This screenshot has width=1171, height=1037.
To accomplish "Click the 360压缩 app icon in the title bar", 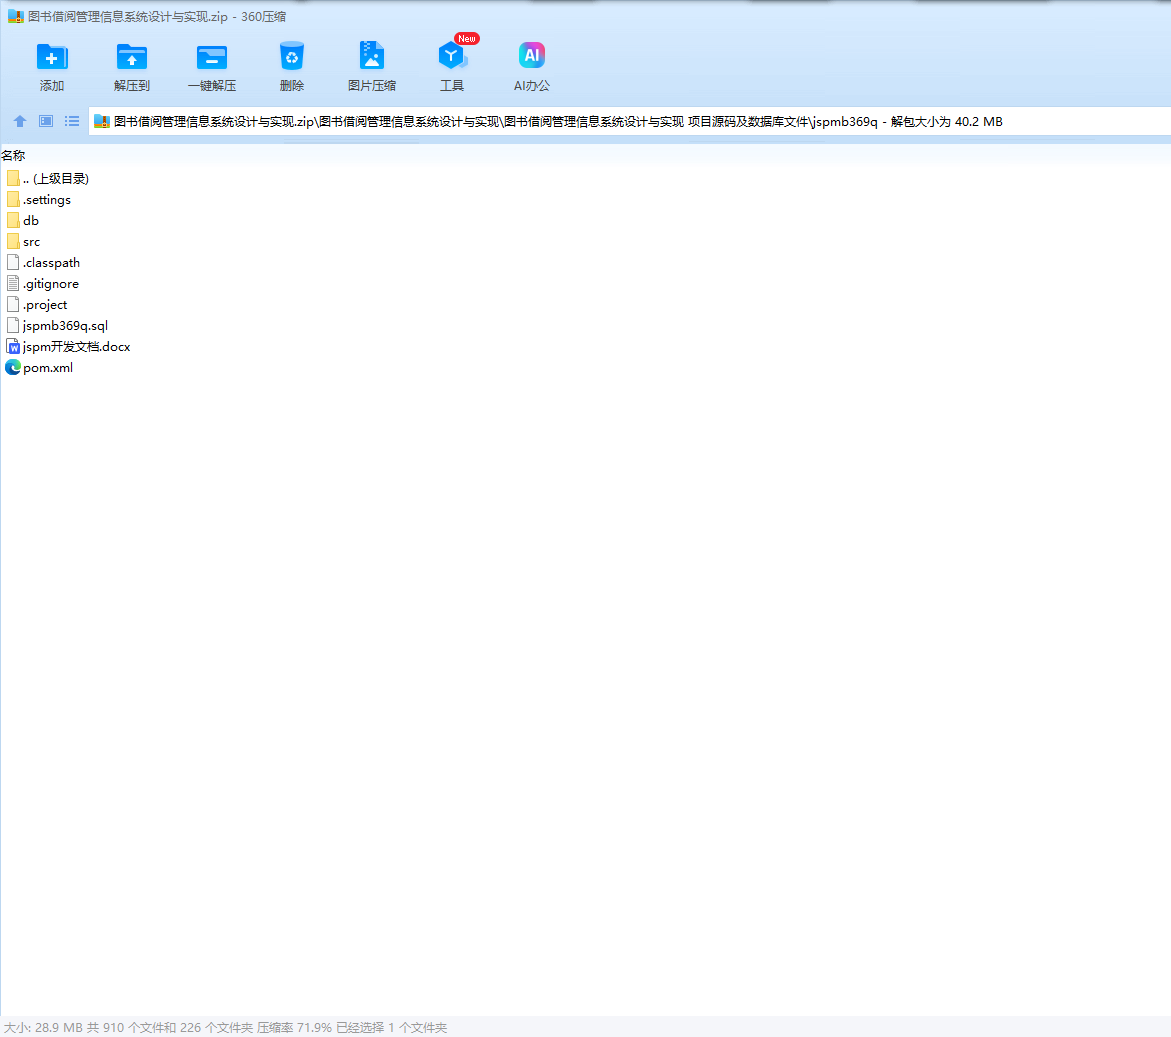I will pyautogui.click(x=15, y=16).
